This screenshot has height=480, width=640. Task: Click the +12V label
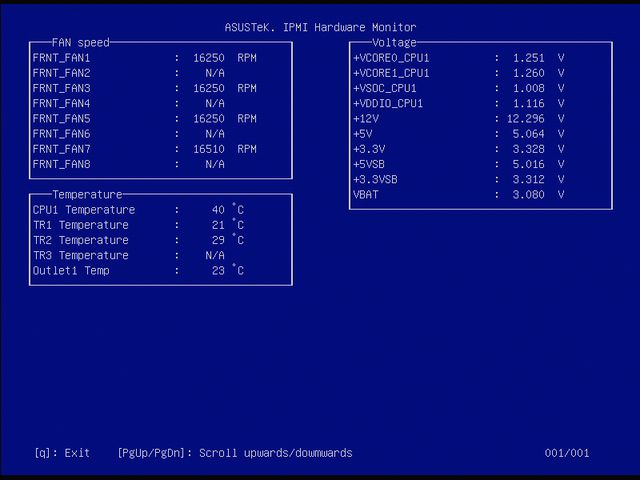tap(366, 119)
